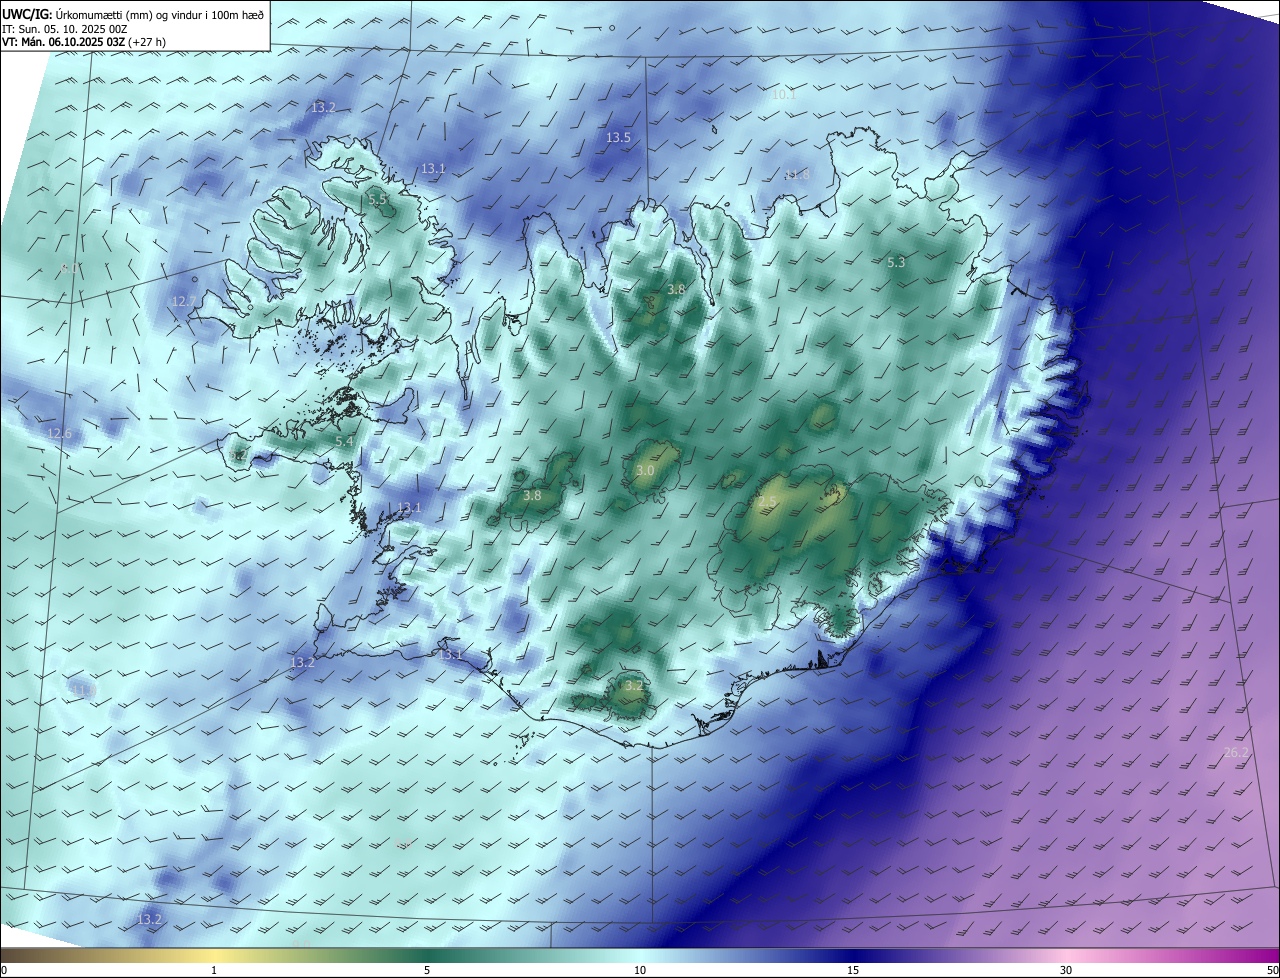Click the colorbar tick label 1

tap(214, 970)
